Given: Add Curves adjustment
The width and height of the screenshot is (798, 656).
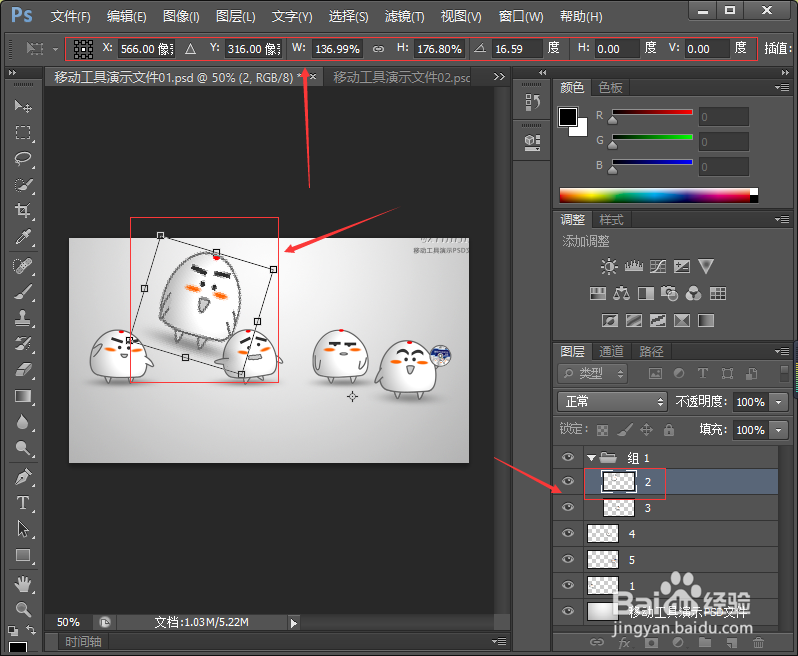Looking at the screenshot, I should [658, 266].
